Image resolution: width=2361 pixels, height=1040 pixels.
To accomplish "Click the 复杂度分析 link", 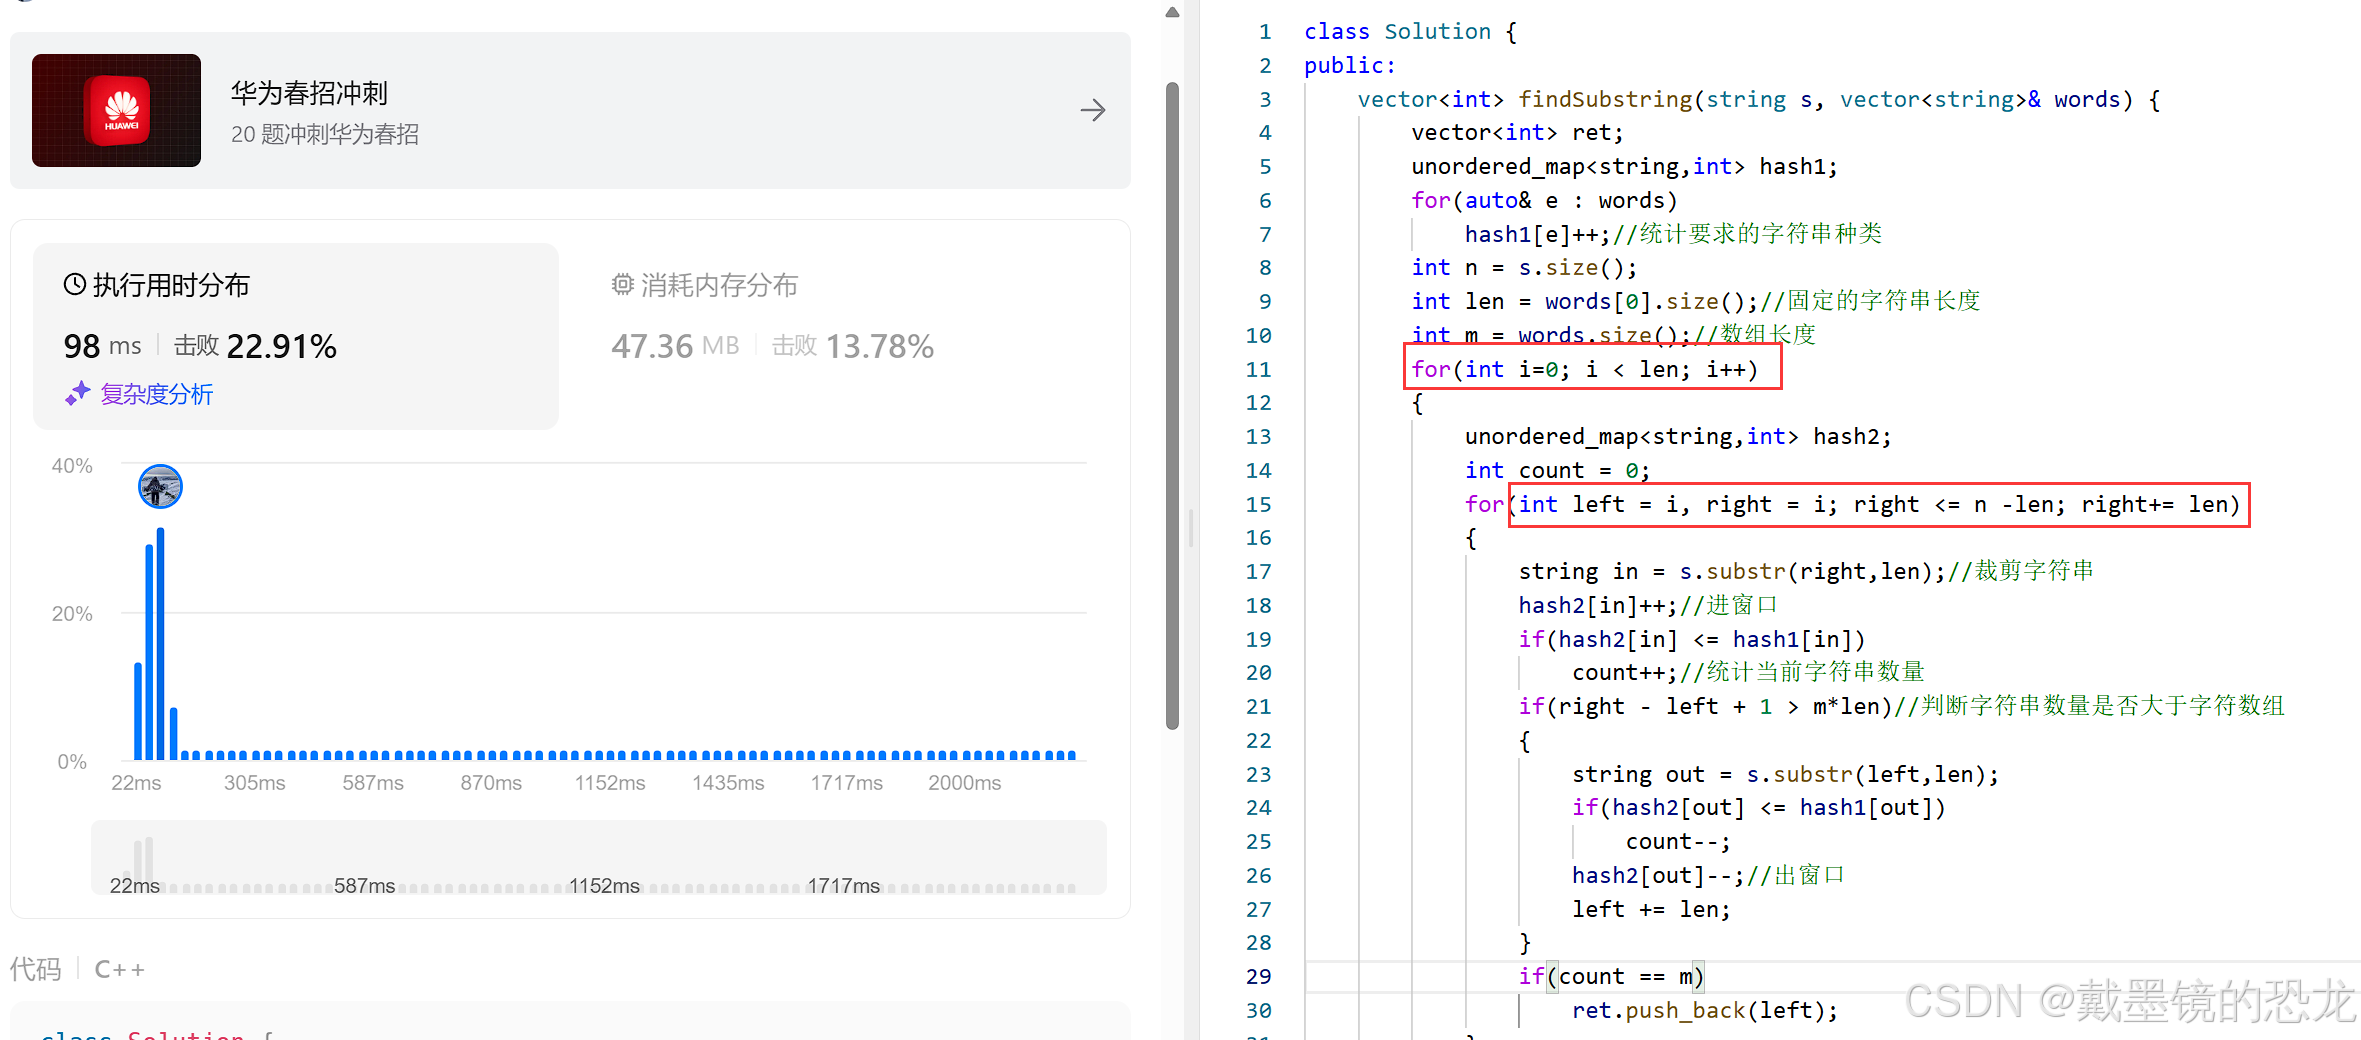I will pyautogui.click(x=157, y=394).
